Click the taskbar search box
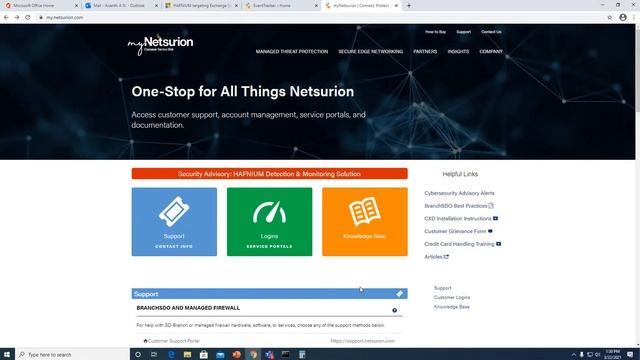Screen dimensions: 640x360 tap(72, 354)
